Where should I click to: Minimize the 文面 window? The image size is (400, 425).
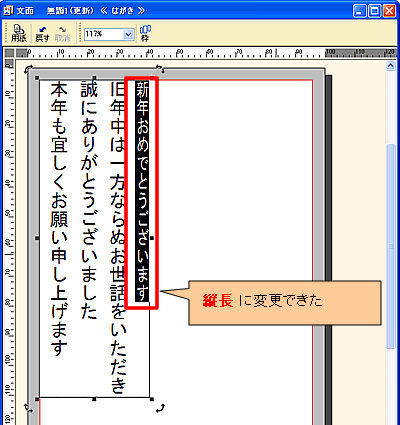coord(359,11)
